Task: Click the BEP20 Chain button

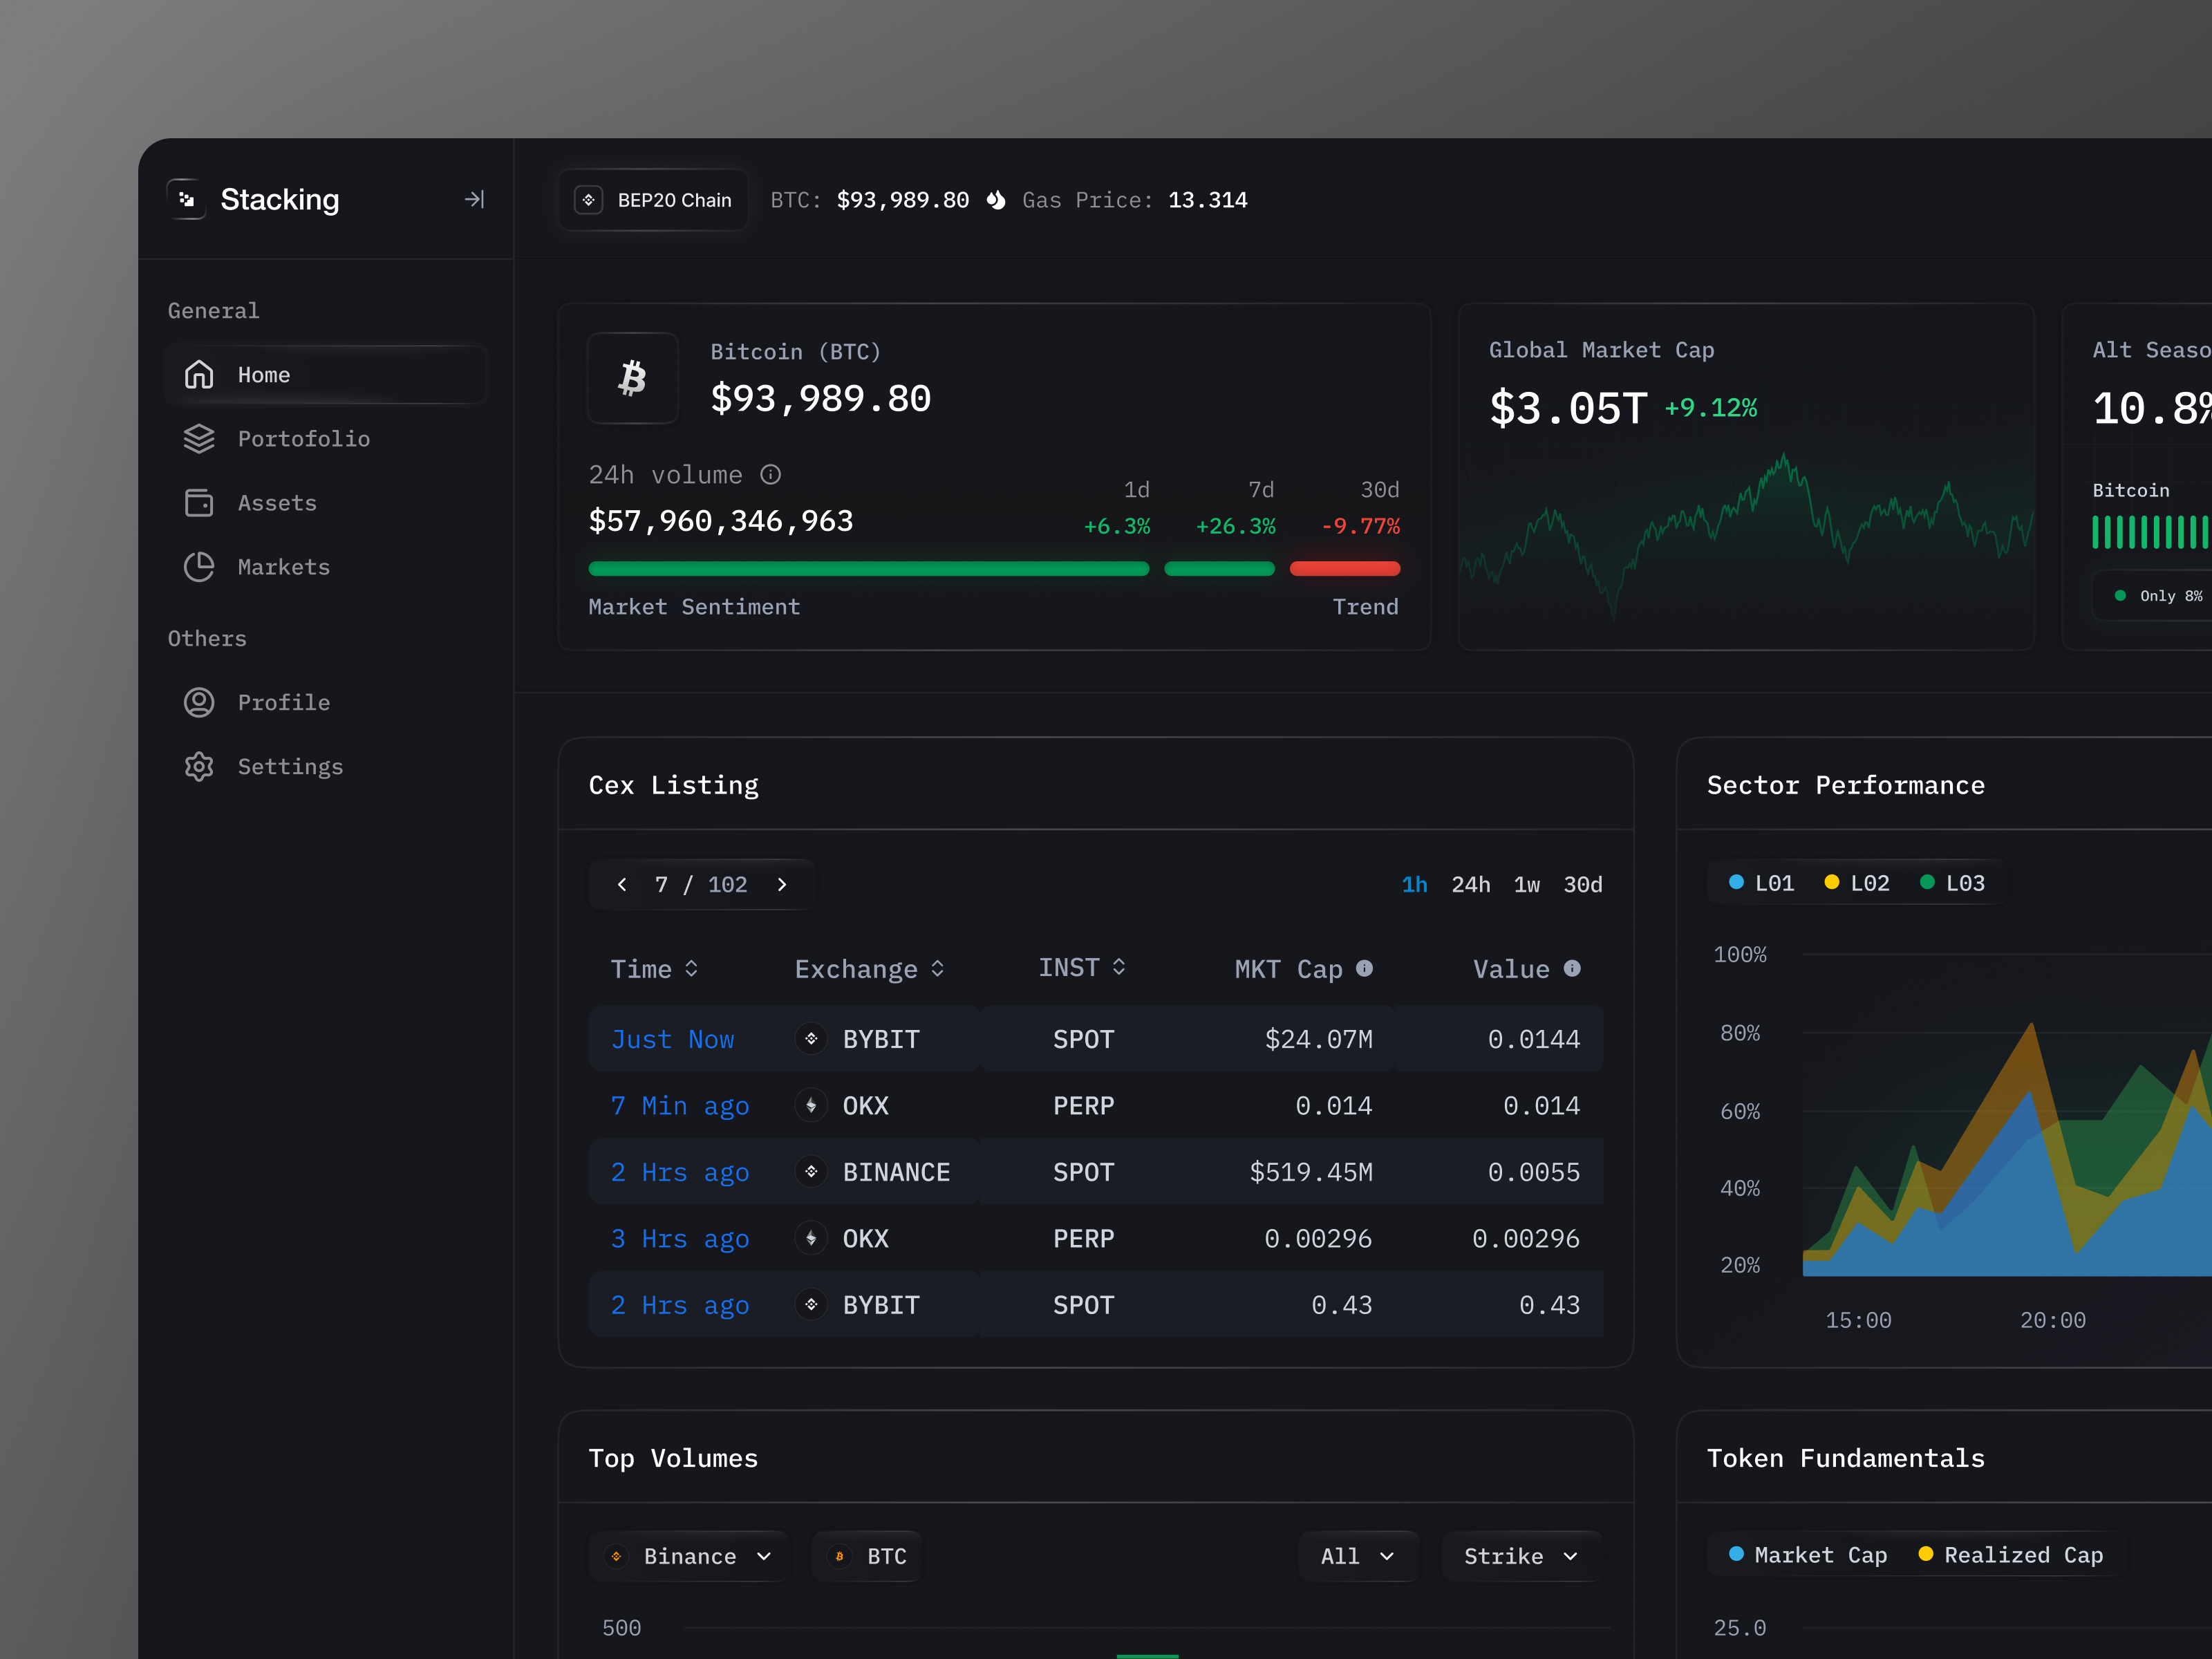Action: pyautogui.click(x=654, y=200)
